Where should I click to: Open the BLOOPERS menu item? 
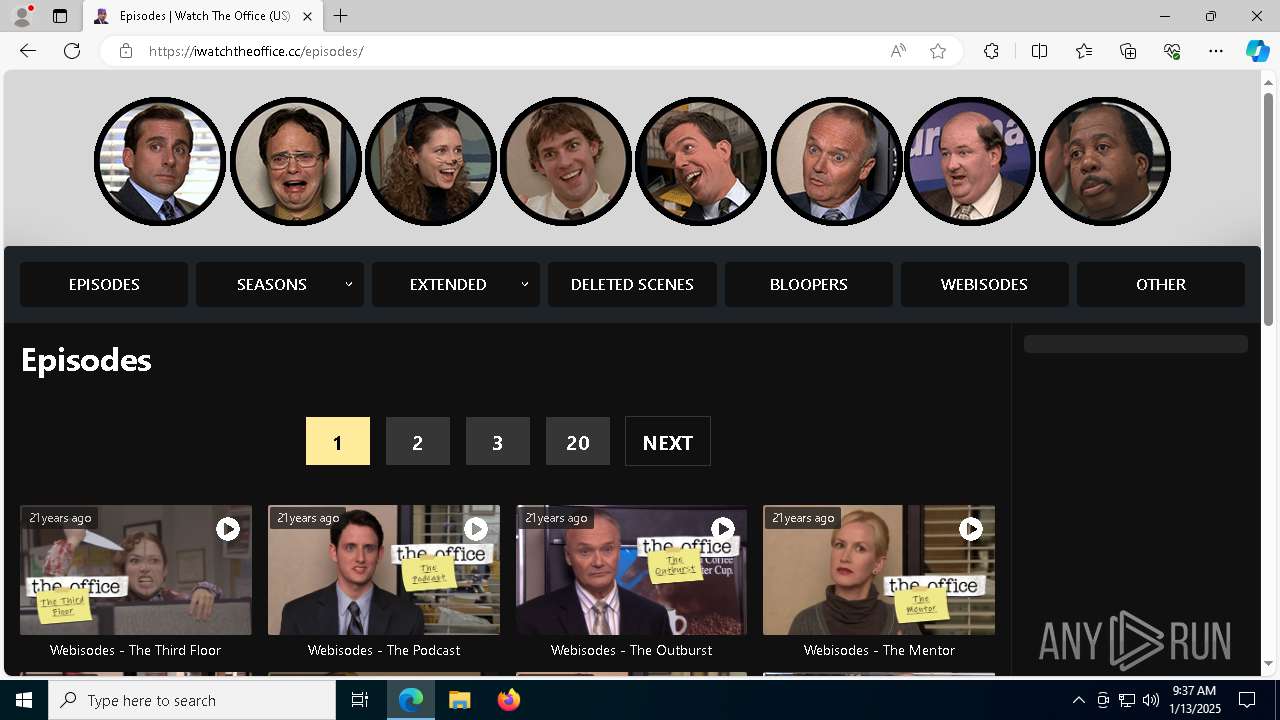(x=809, y=284)
